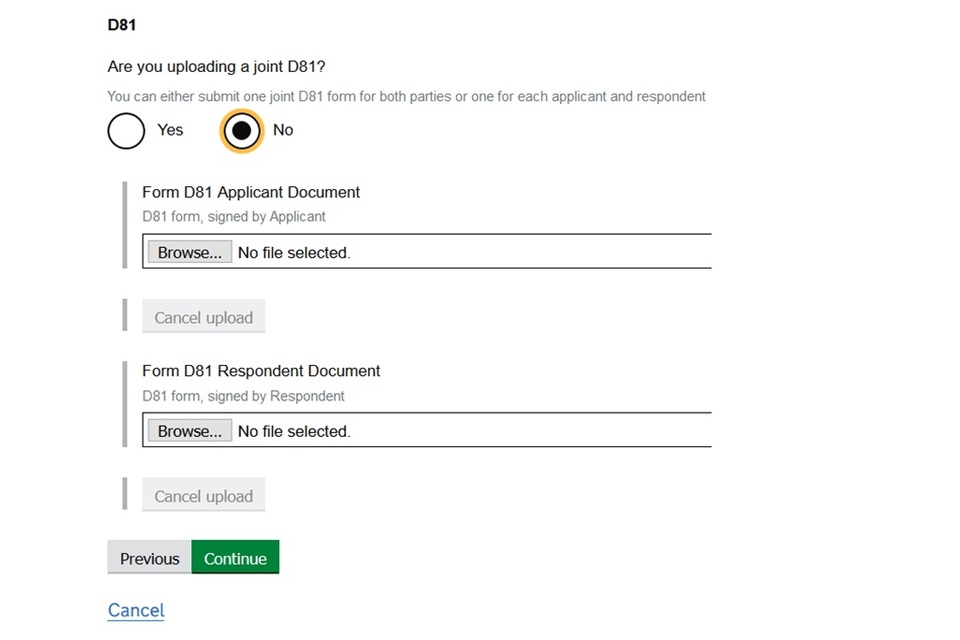Click the hint text about submitting one joint D81
Image resolution: width=960 pixels, height=640 pixels.
(x=406, y=97)
